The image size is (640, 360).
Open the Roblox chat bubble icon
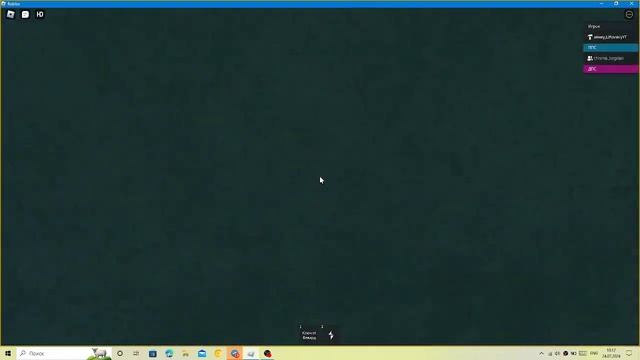[x=25, y=14]
